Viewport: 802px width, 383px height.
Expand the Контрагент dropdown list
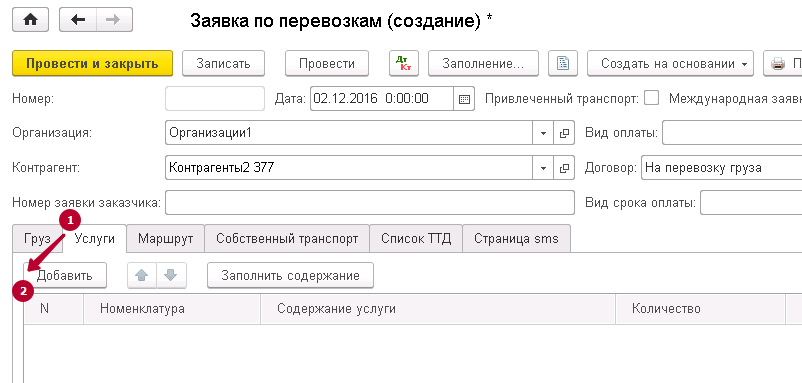(x=543, y=168)
